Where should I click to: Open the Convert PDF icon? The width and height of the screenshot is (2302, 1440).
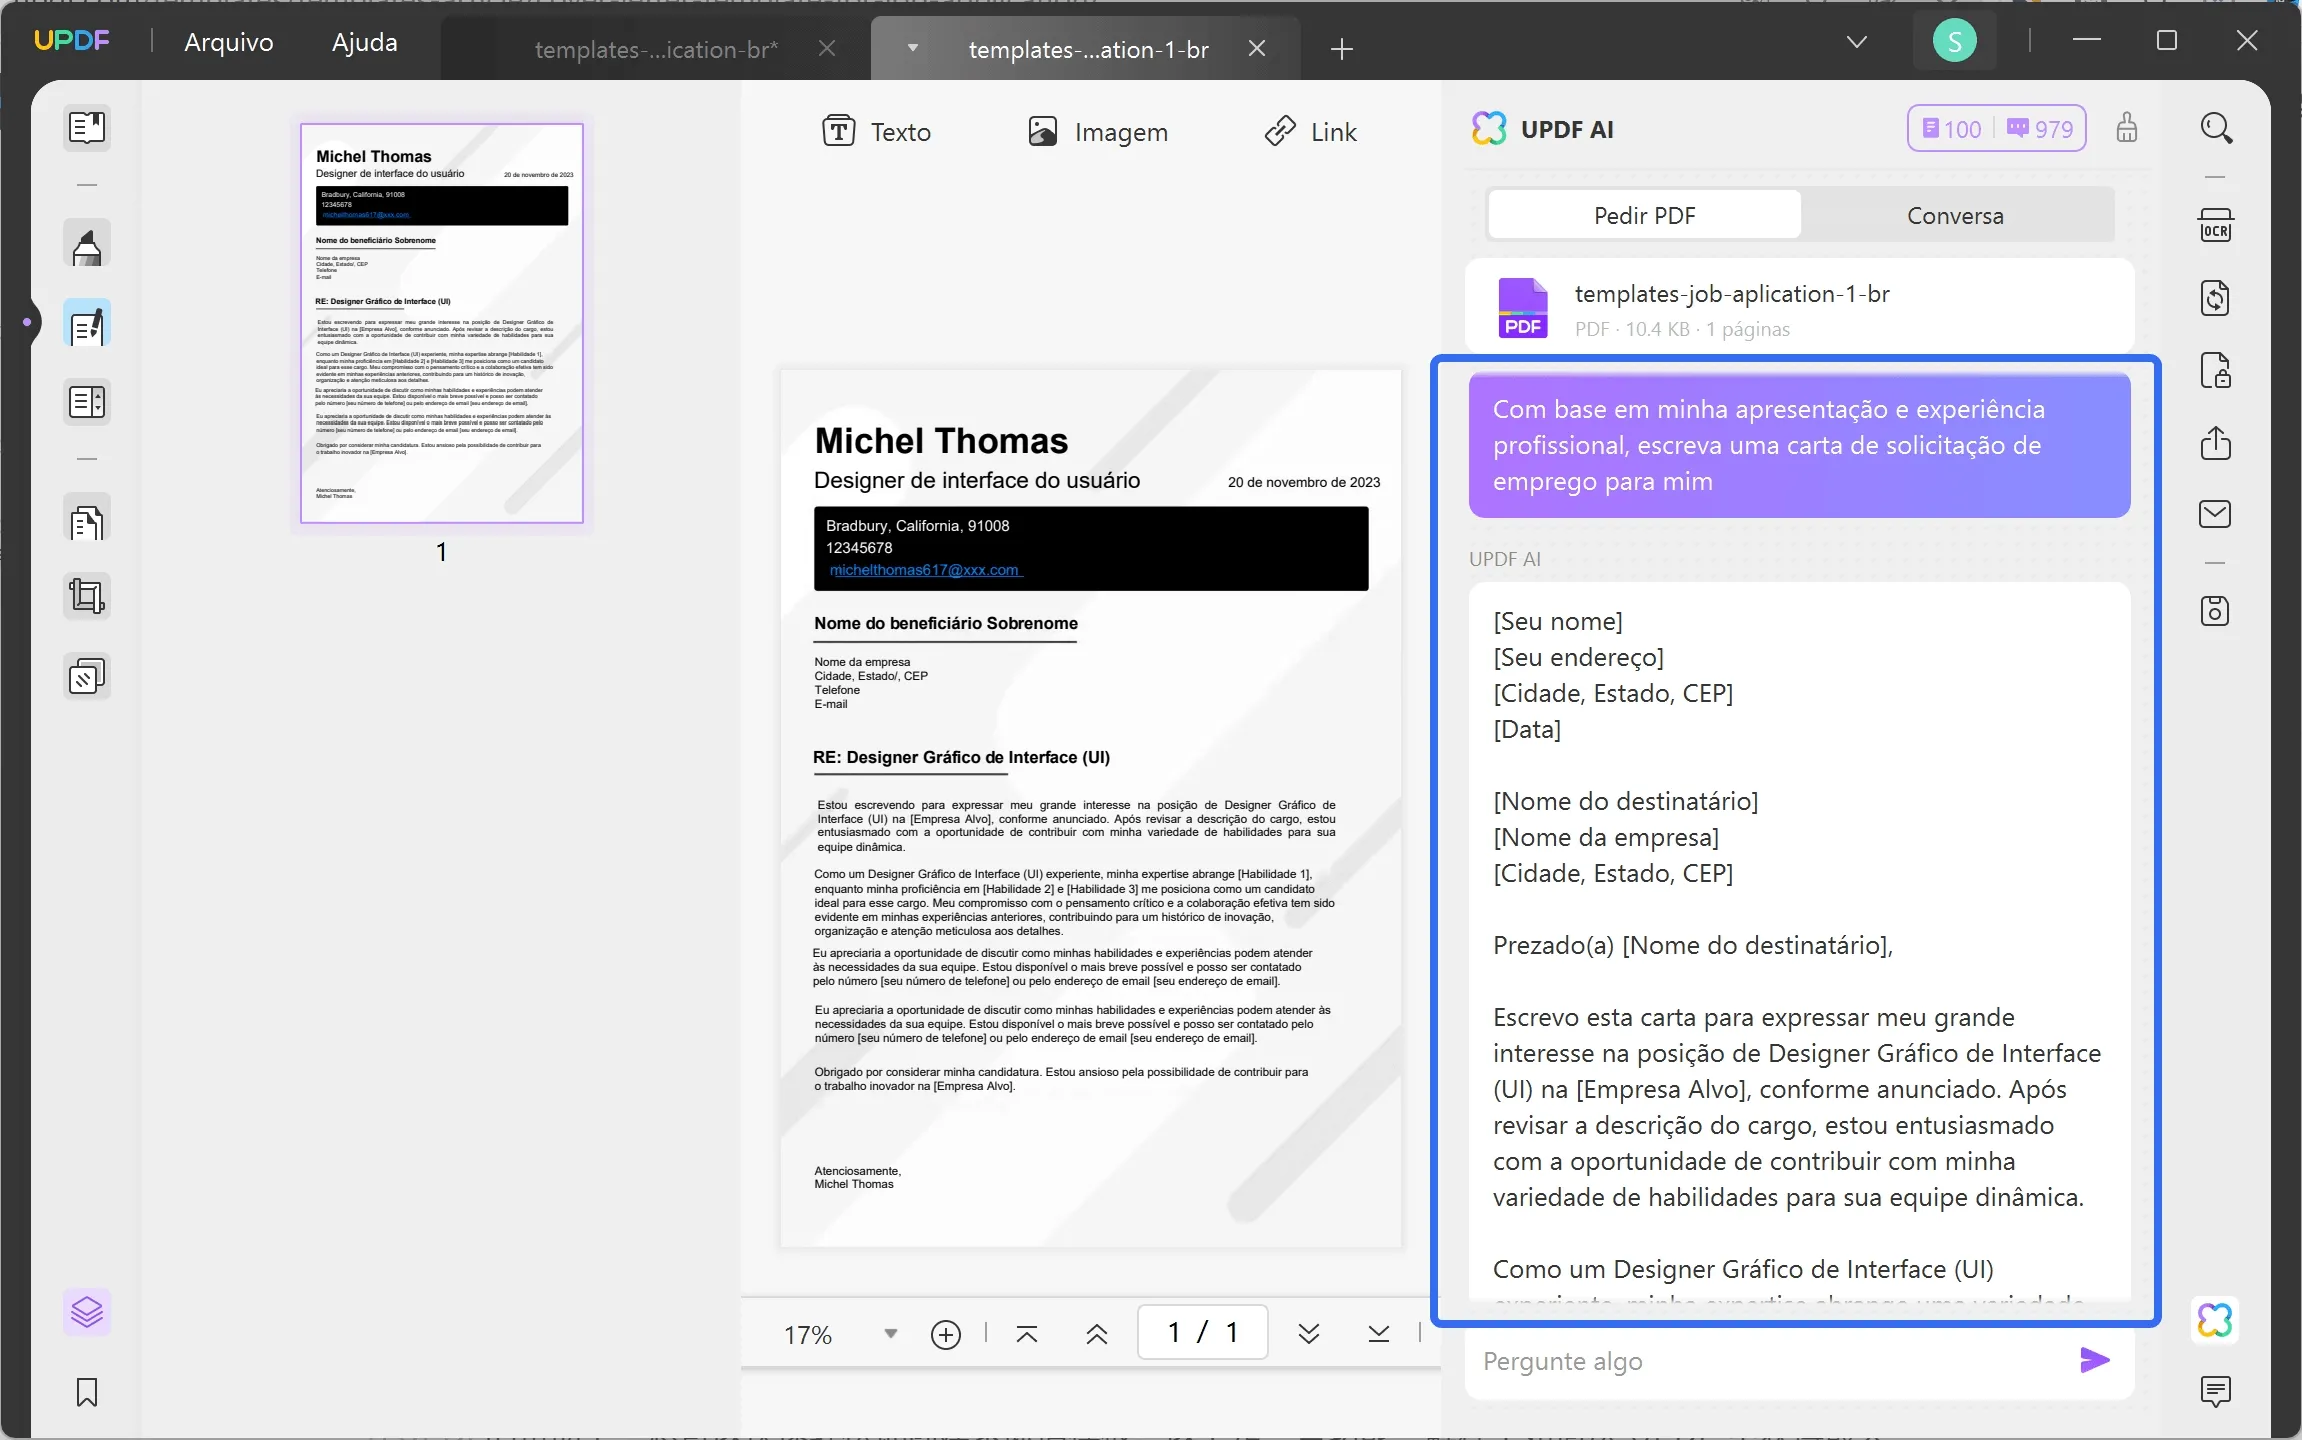(x=2216, y=298)
